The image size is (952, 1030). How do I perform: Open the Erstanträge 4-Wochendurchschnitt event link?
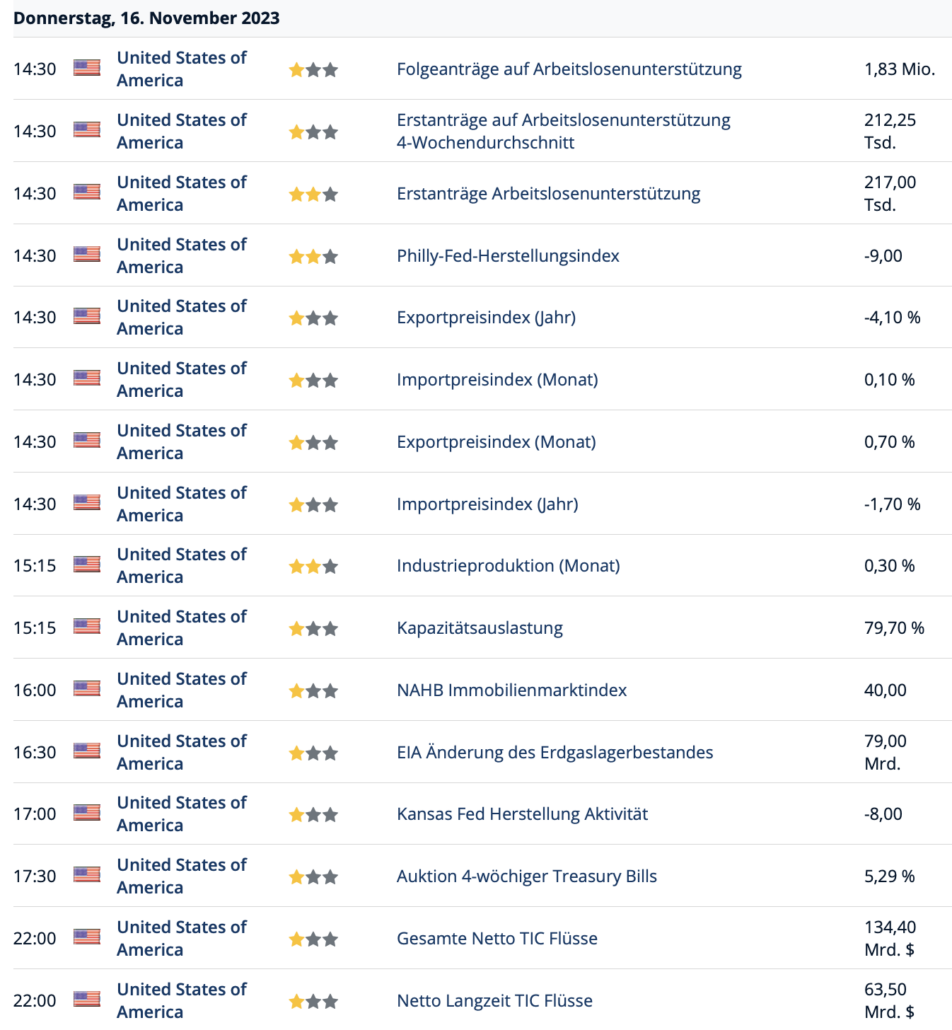pyautogui.click(x=564, y=131)
